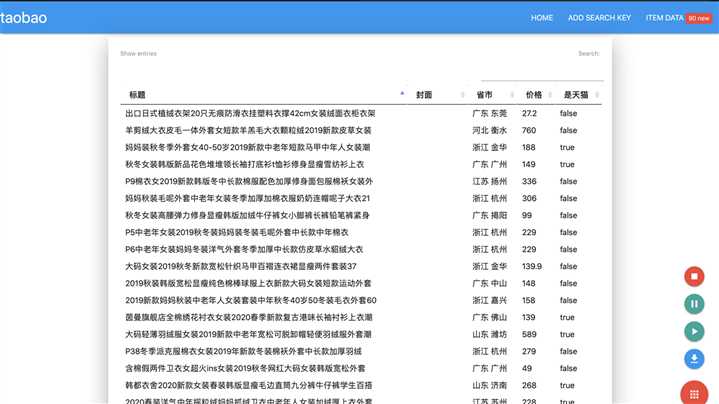Click price cell 139.9

pos(532,266)
